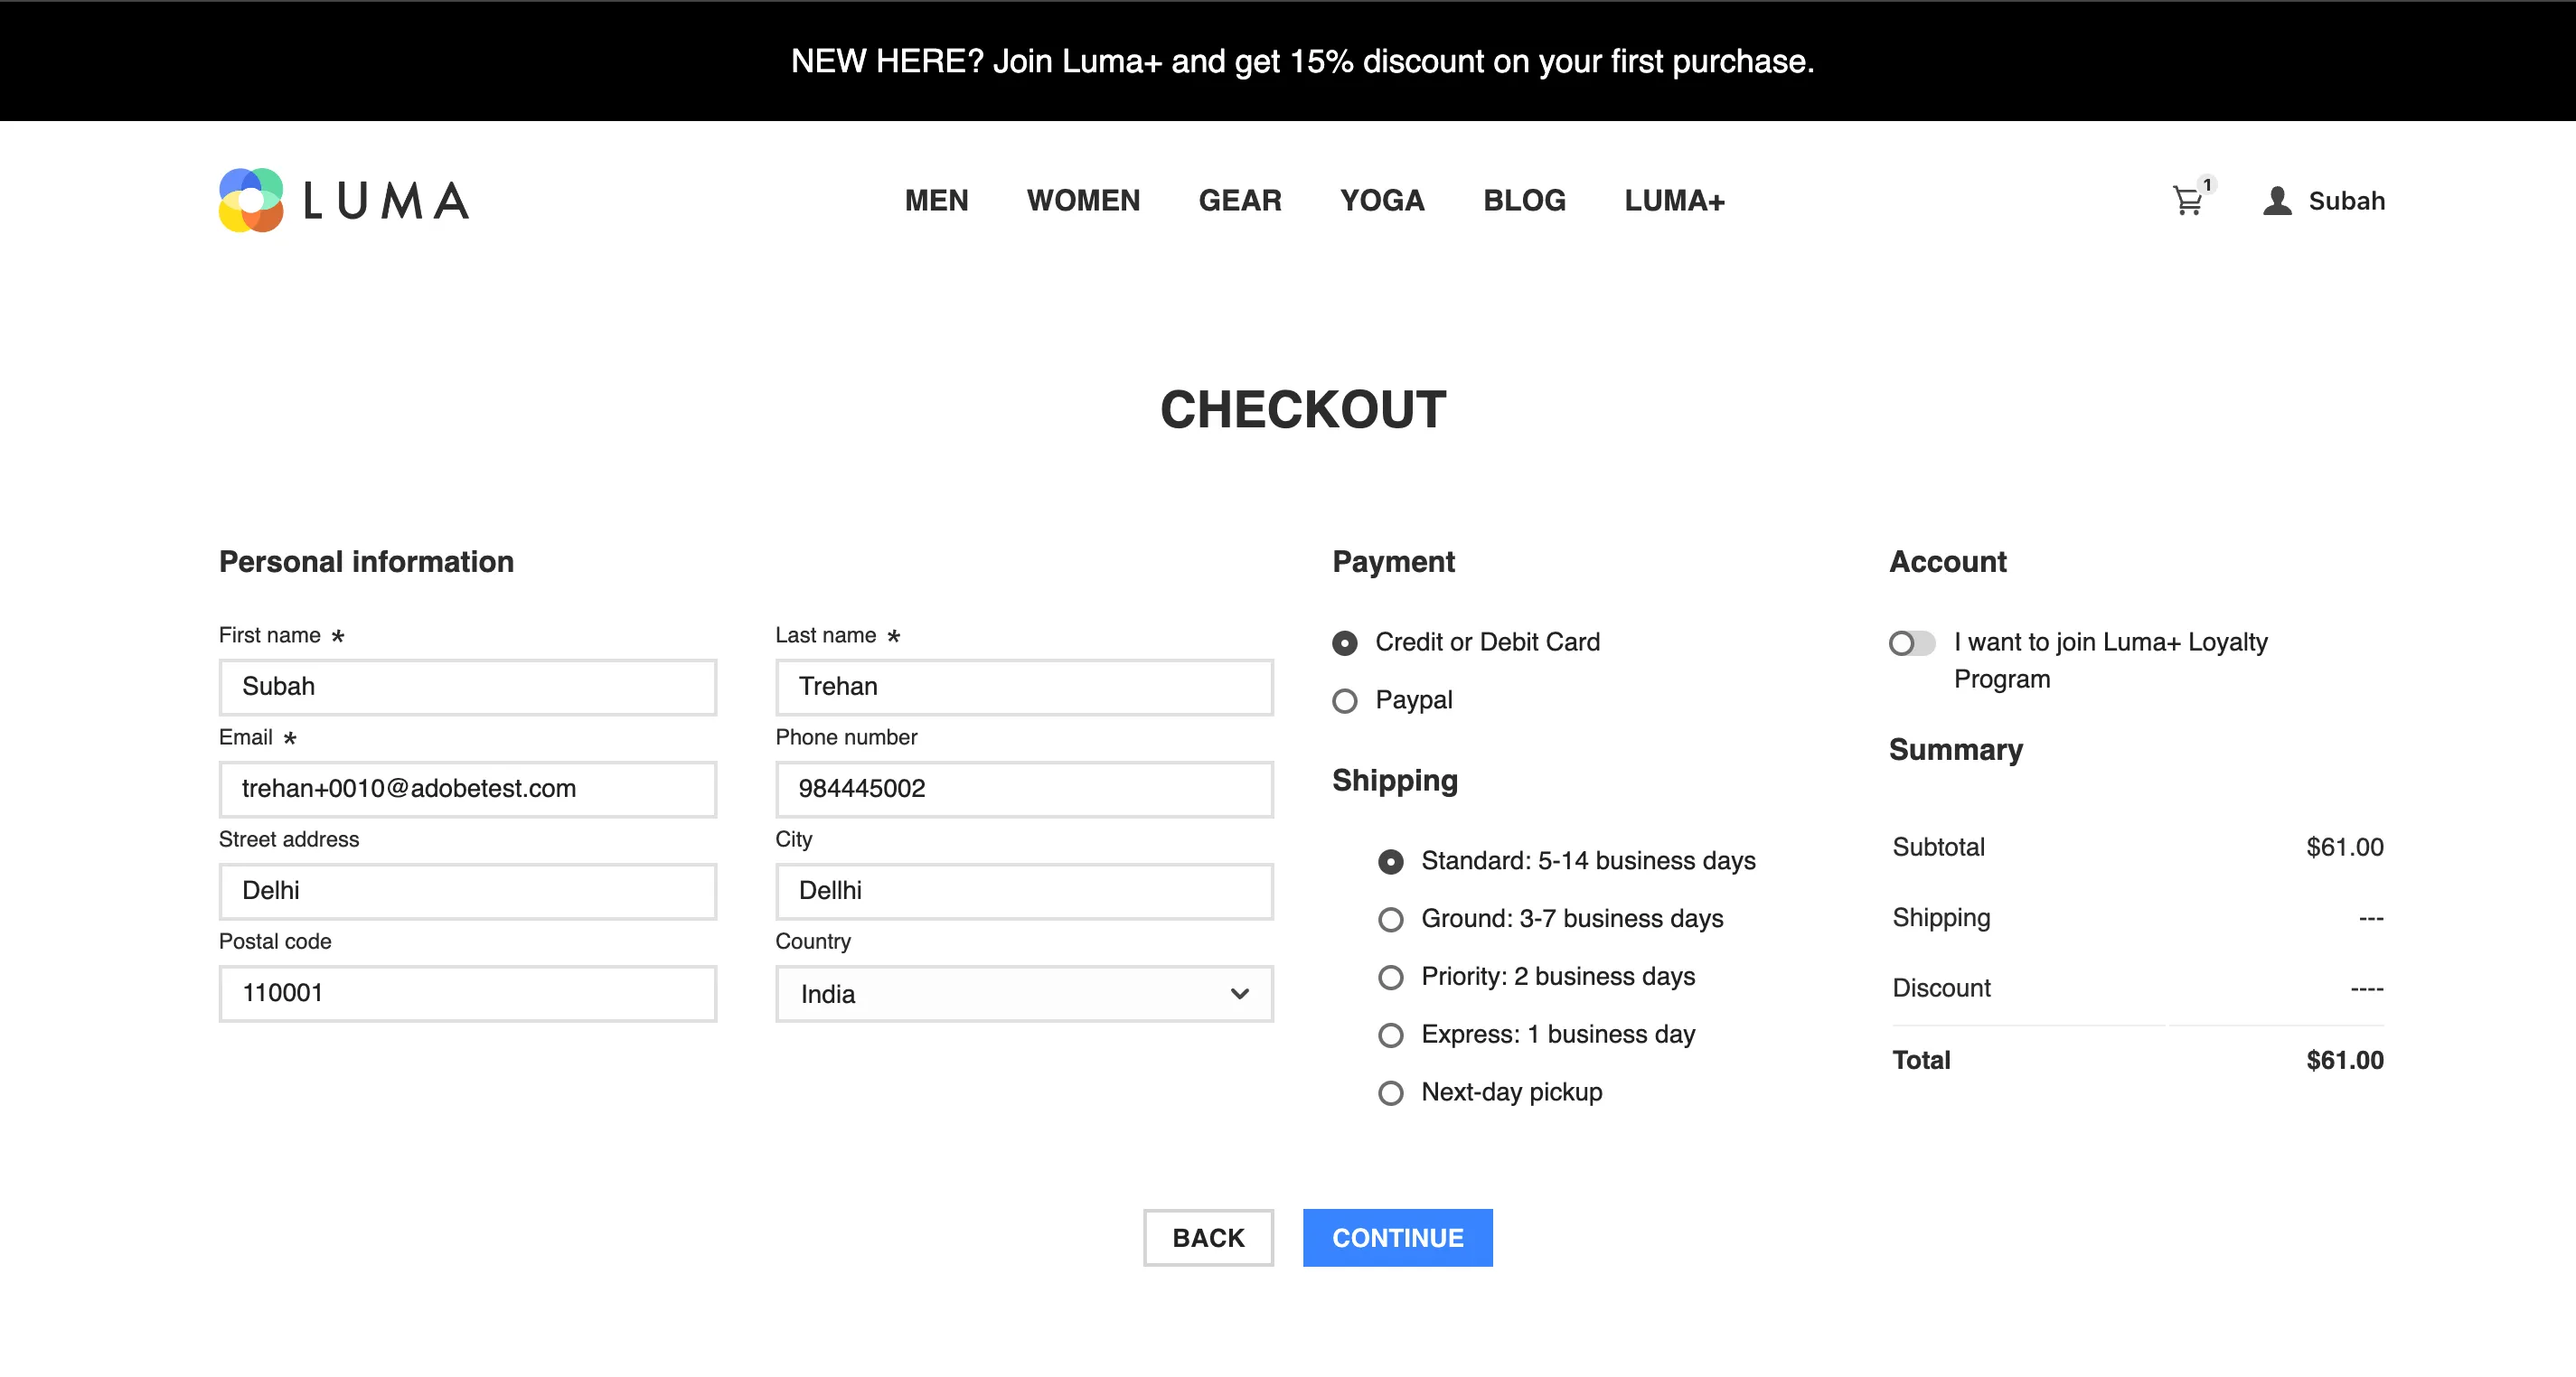Image resolution: width=2576 pixels, height=1377 pixels.
Task: Open the WOMEN menu
Action: click(1083, 201)
